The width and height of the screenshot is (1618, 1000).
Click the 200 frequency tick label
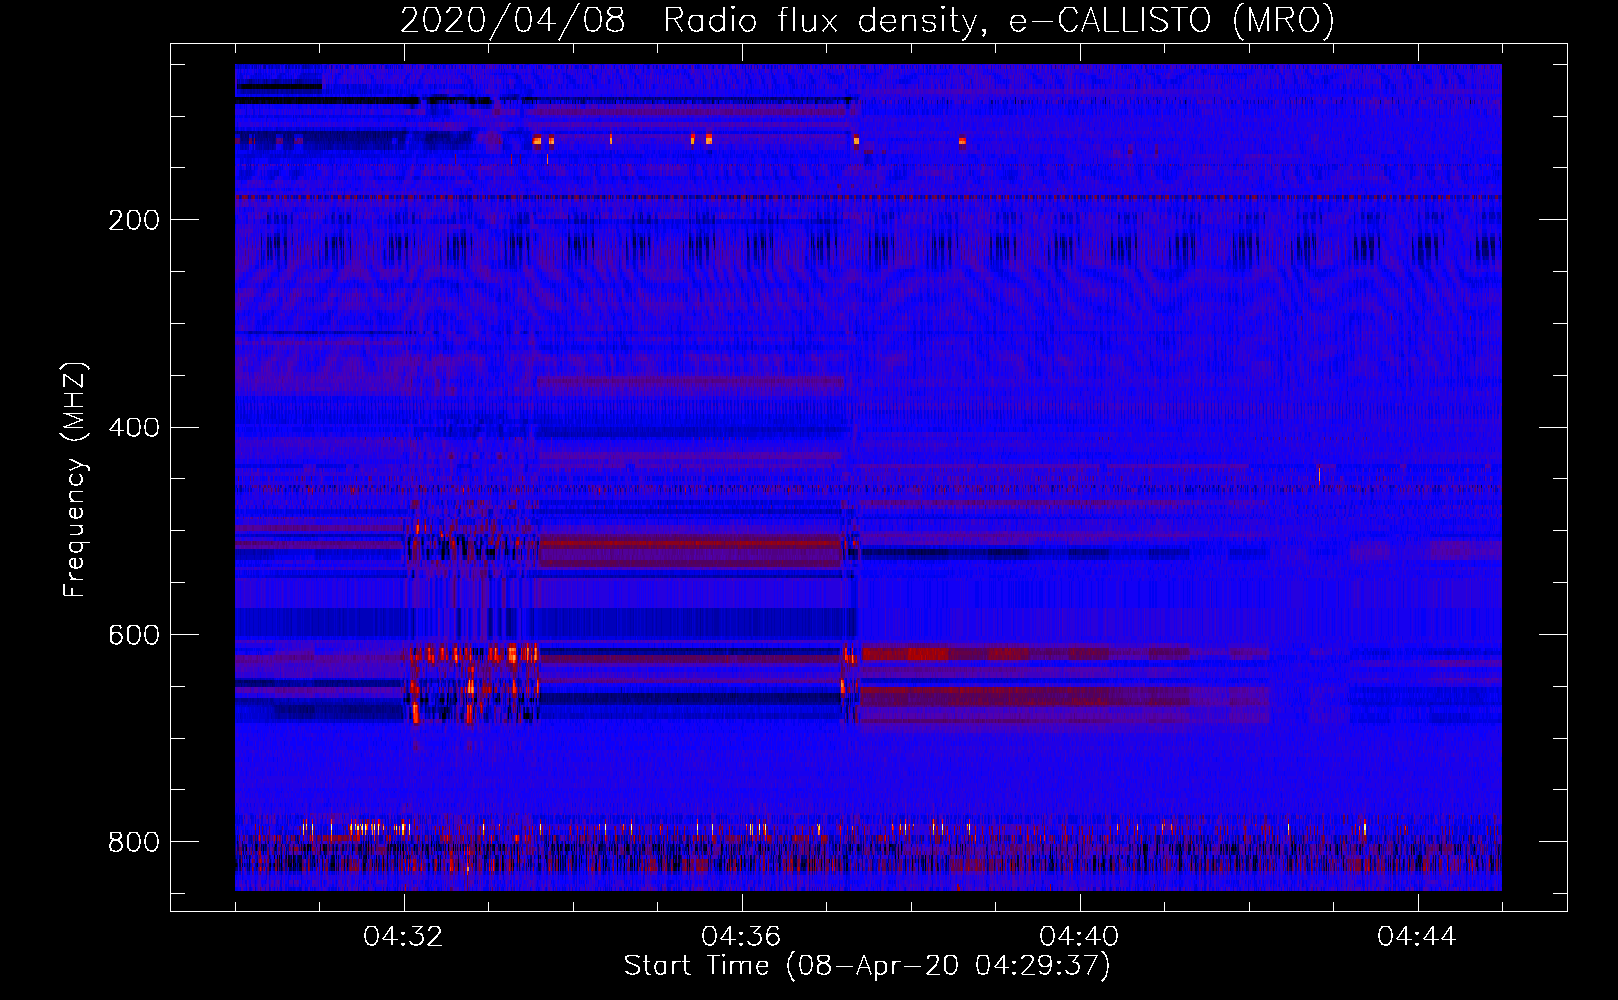134,220
